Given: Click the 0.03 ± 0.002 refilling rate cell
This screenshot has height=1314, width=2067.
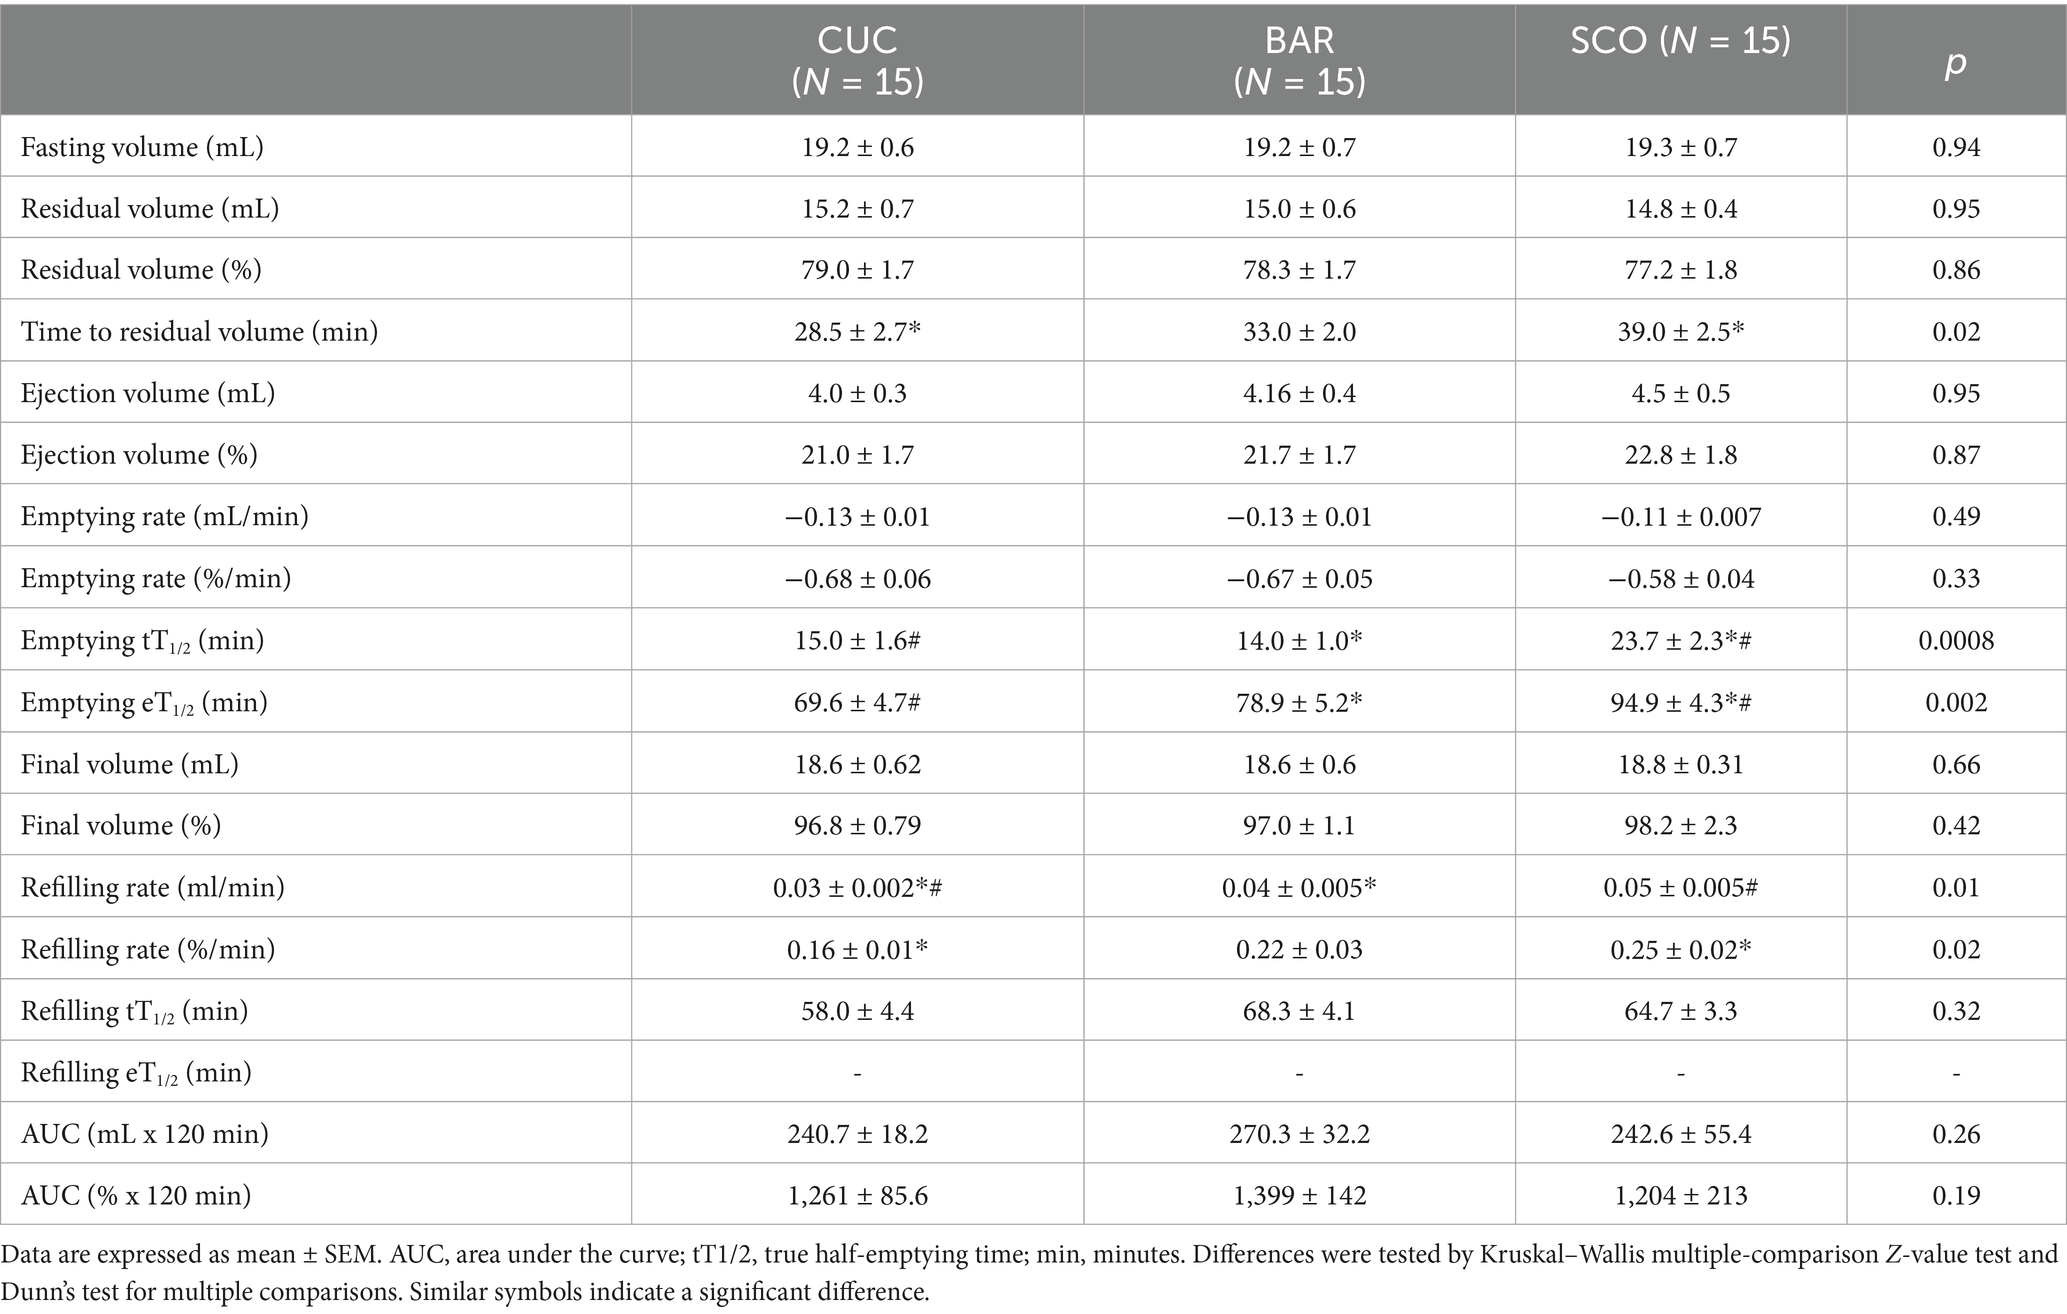Looking at the screenshot, I should click(x=857, y=888).
